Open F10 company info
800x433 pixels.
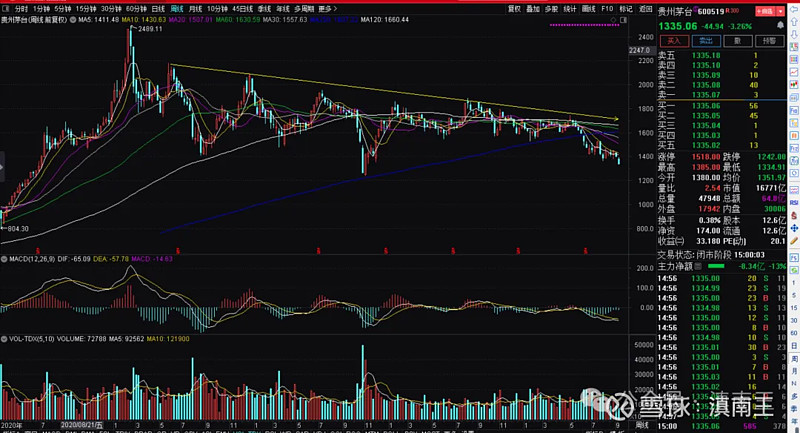[x=607, y=9]
